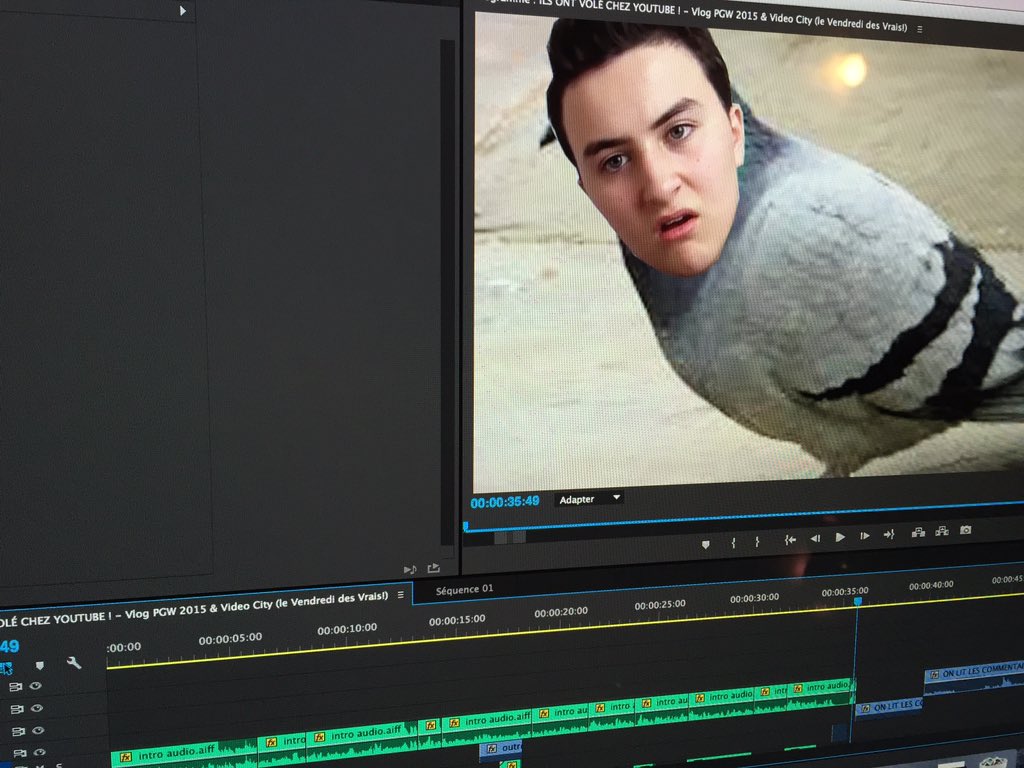Jump to the Out point with Go to Out
This screenshot has width=1024, height=768.
889,534
